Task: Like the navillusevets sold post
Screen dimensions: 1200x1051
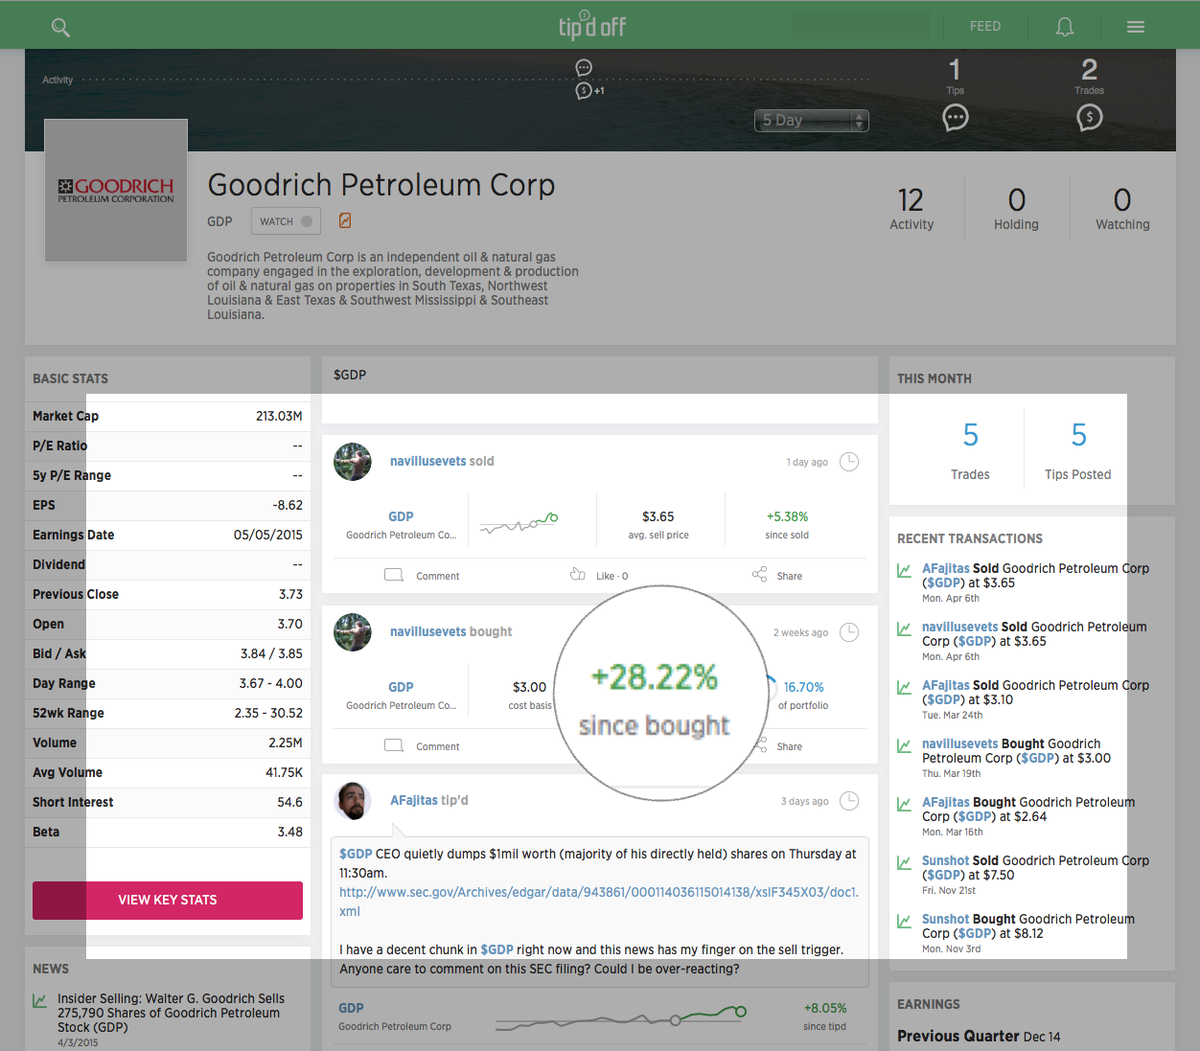Action: (599, 575)
